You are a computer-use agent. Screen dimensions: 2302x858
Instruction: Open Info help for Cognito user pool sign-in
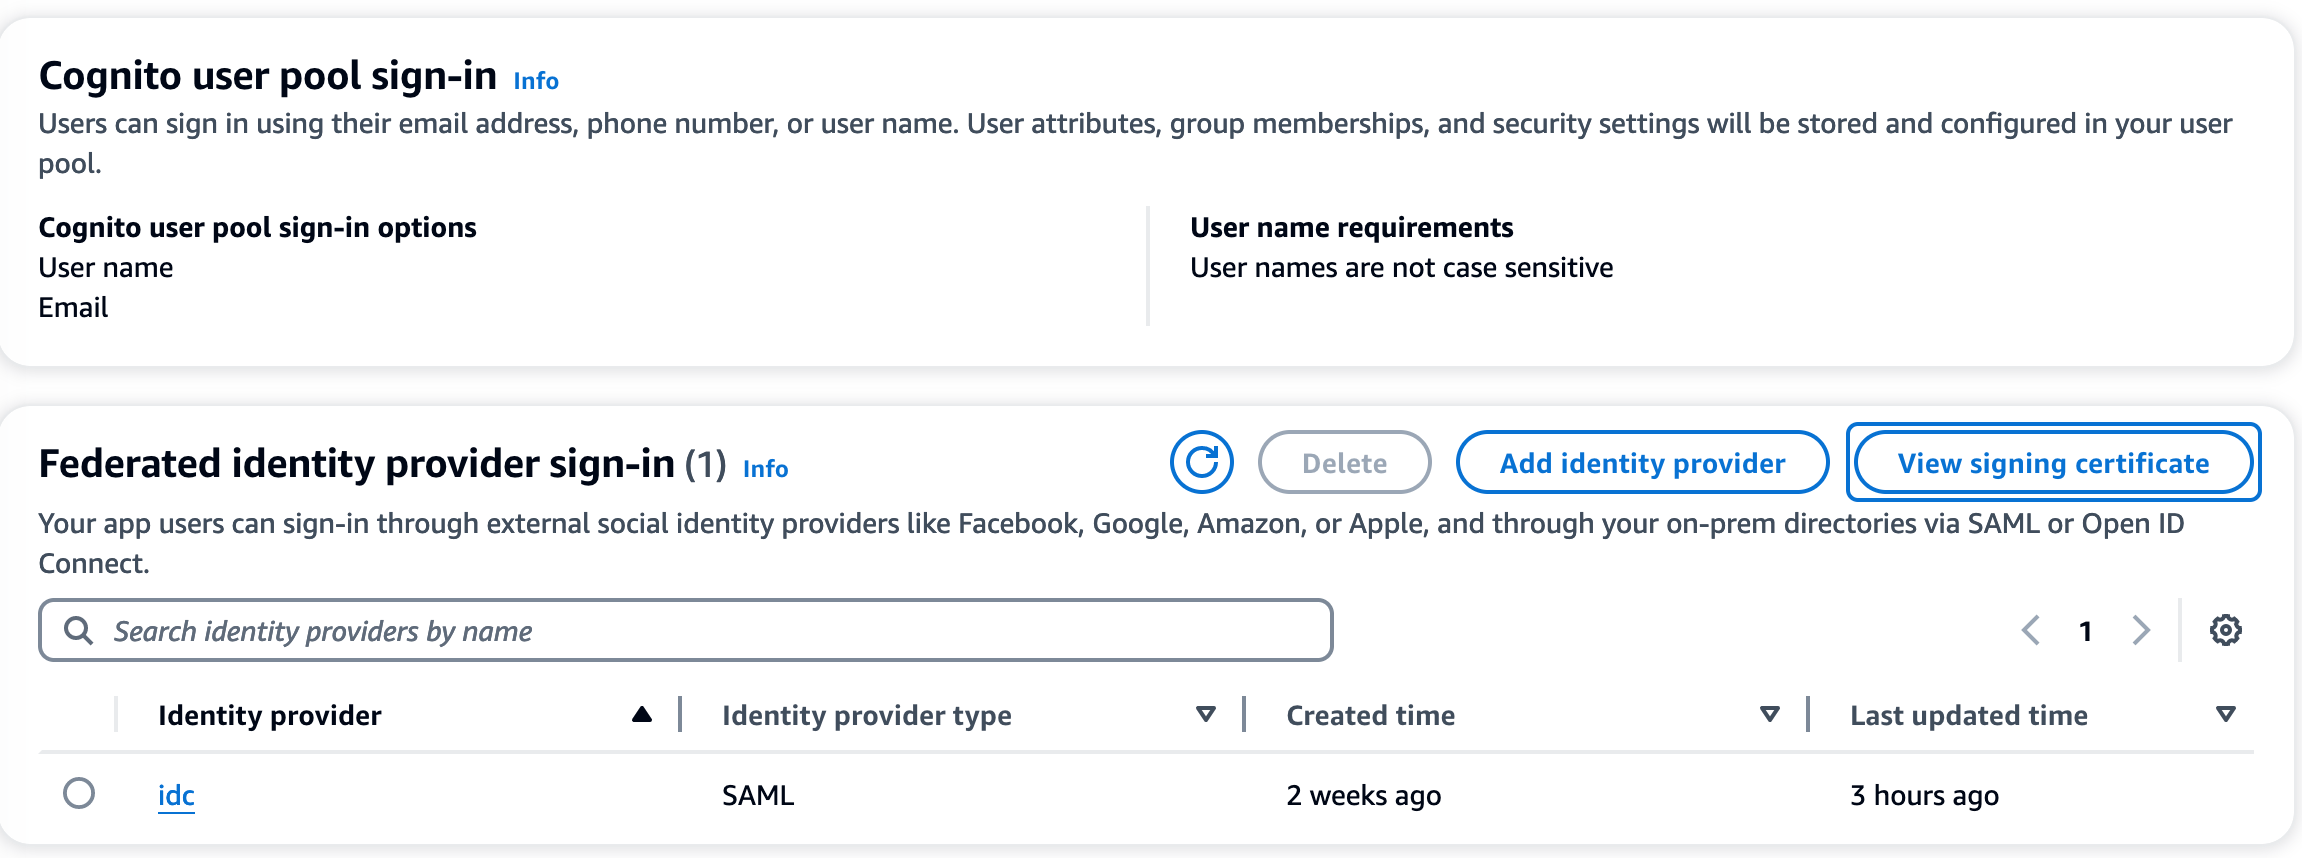tap(535, 80)
